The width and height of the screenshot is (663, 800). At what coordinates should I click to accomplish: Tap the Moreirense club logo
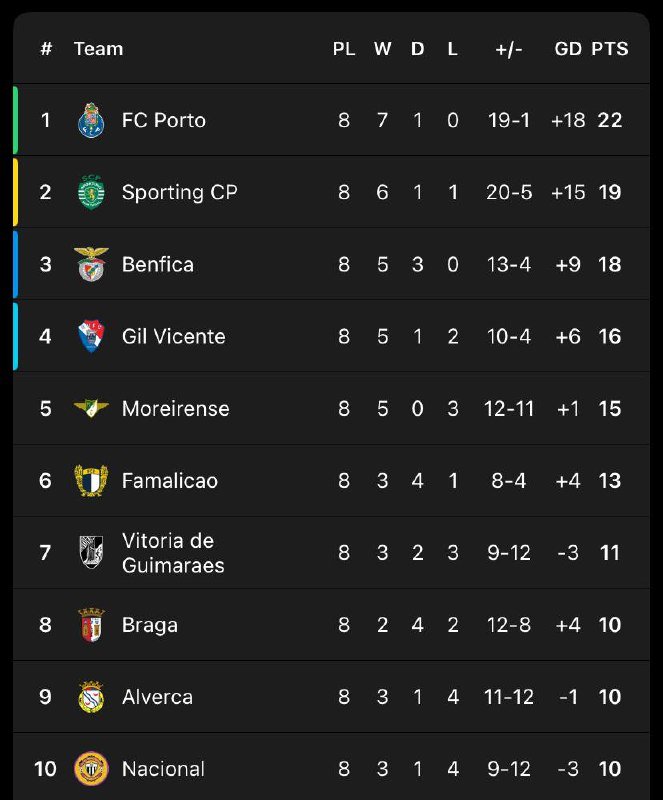[91, 408]
